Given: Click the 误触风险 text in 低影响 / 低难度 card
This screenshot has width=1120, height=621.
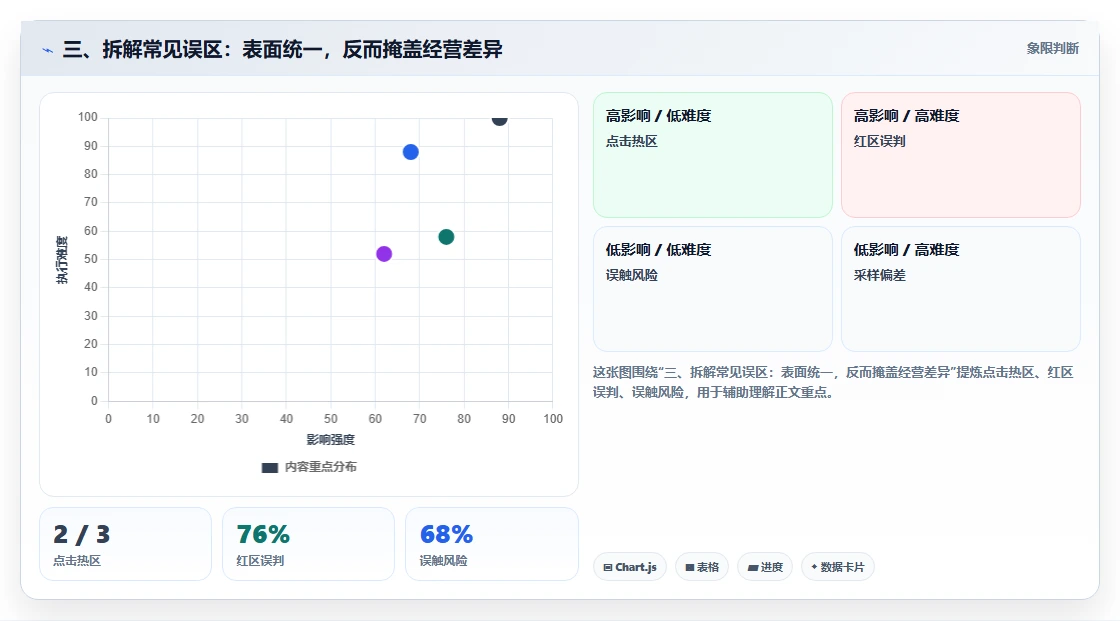Looking at the screenshot, I should tap(631, 275).
